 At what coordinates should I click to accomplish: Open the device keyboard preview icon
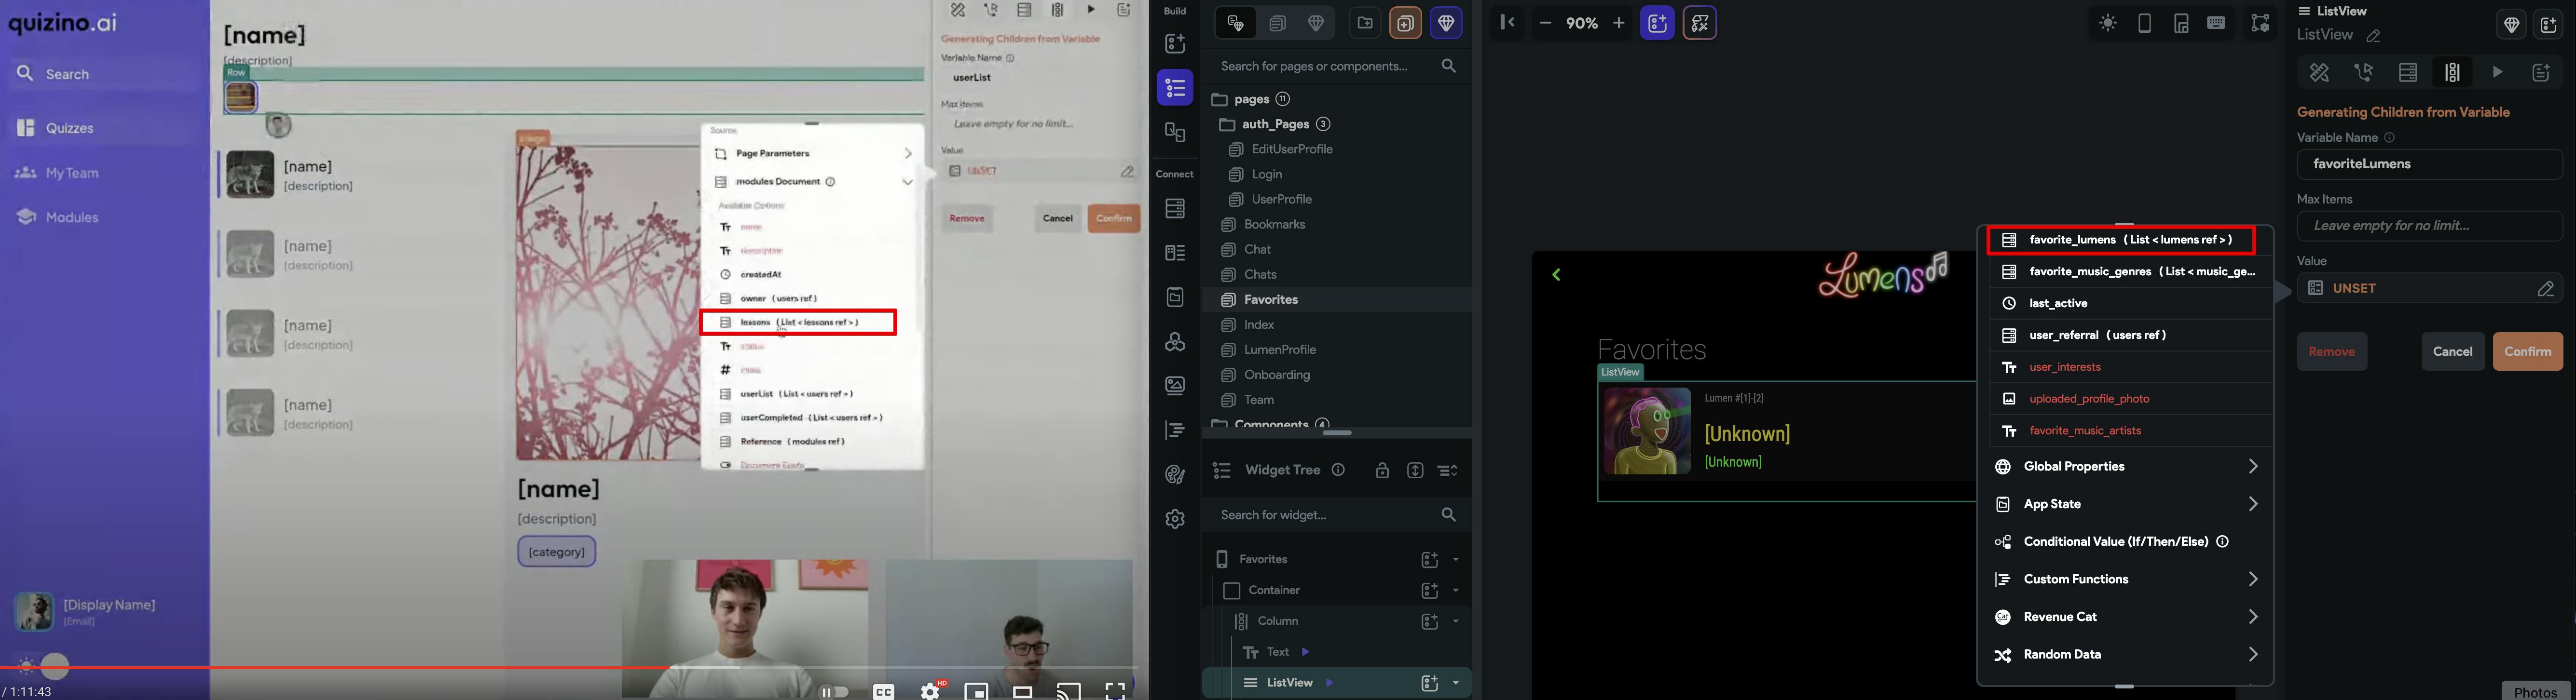pos(2216,23)
